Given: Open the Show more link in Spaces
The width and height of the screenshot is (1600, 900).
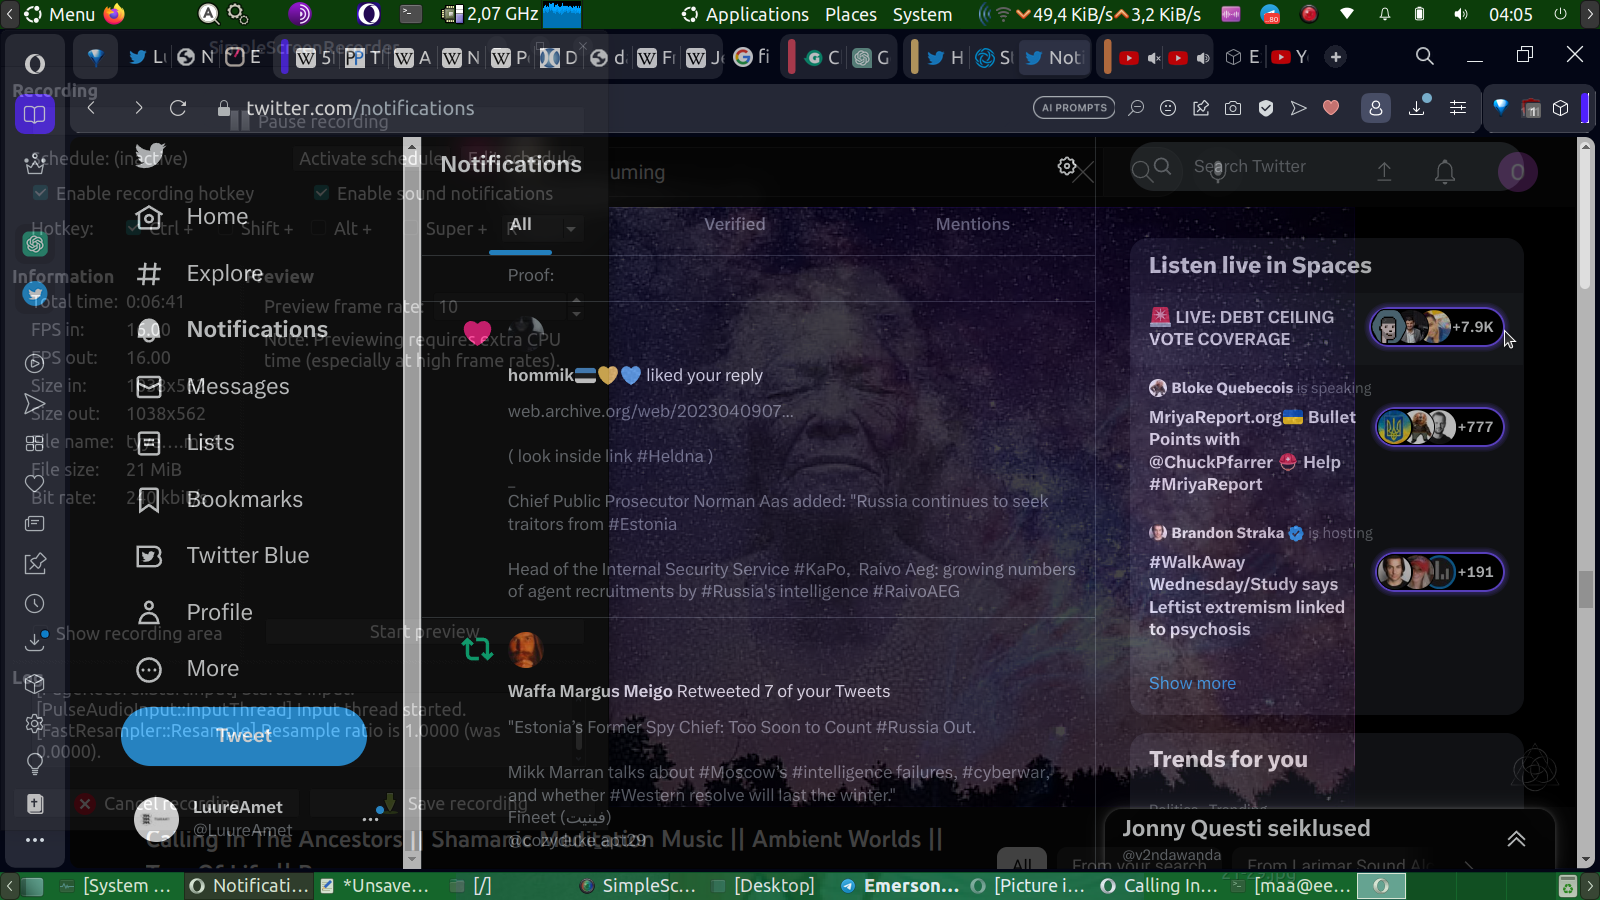Looking at the screenshot, I should pos(1192,683).
